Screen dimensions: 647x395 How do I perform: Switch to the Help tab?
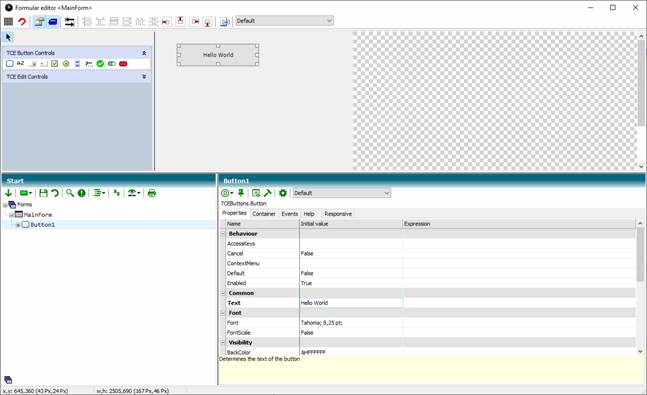click(x=309, y=214)
